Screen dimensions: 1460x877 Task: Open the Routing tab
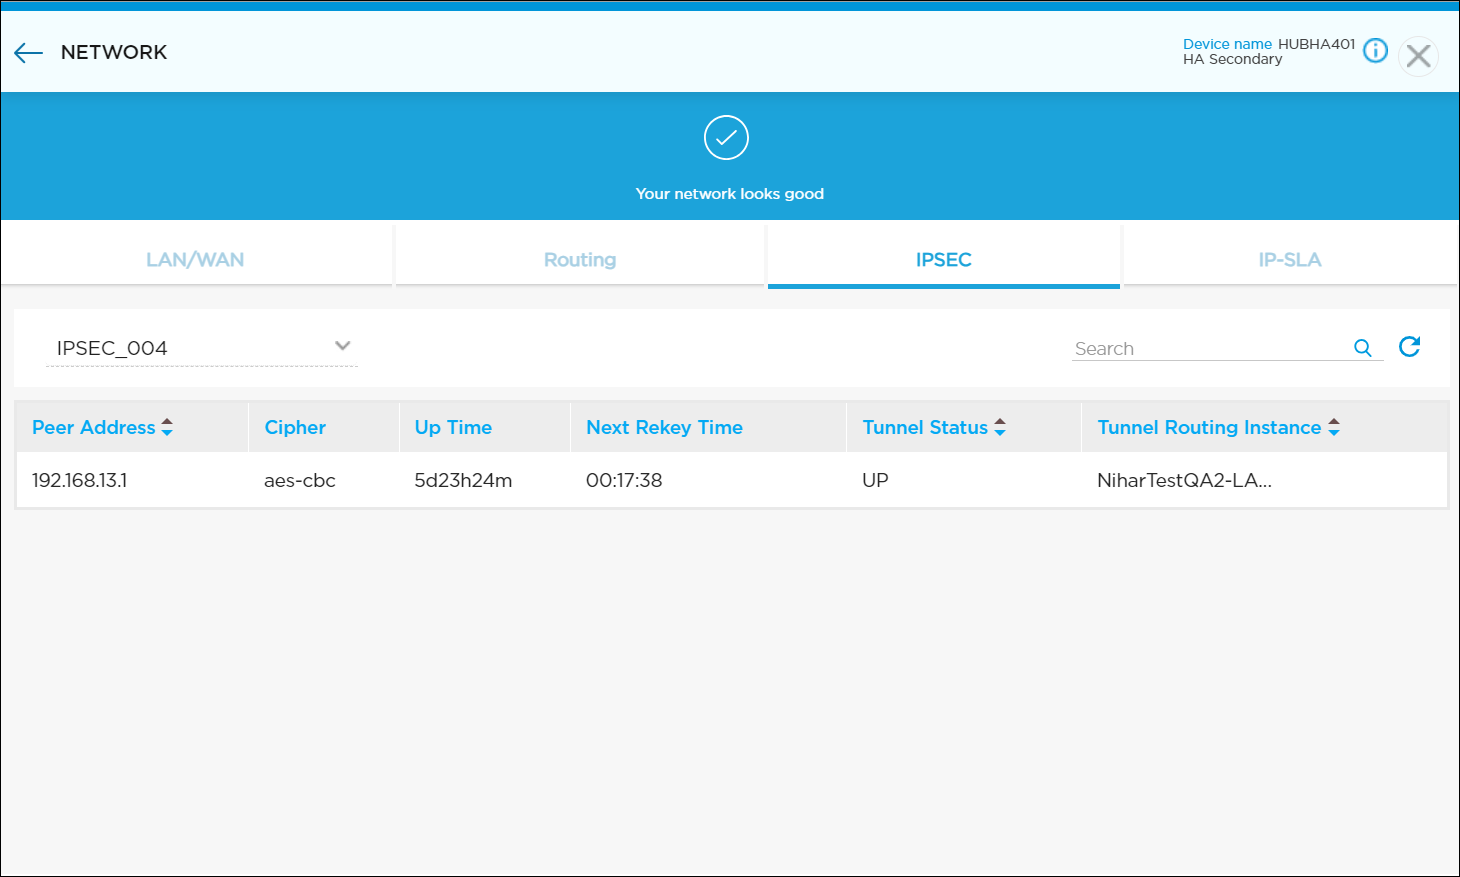[x=580, y=260]
